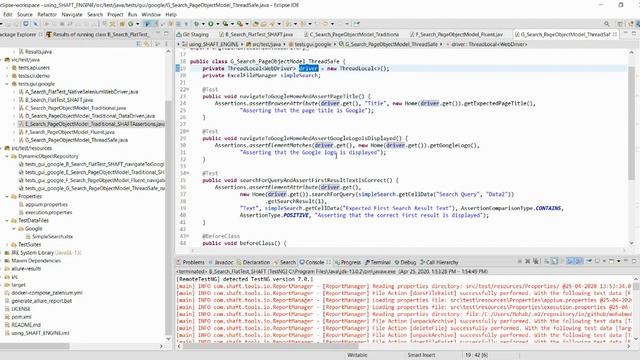
Task: Open the Problems tab in bottom panel
Action: (191, 262)
